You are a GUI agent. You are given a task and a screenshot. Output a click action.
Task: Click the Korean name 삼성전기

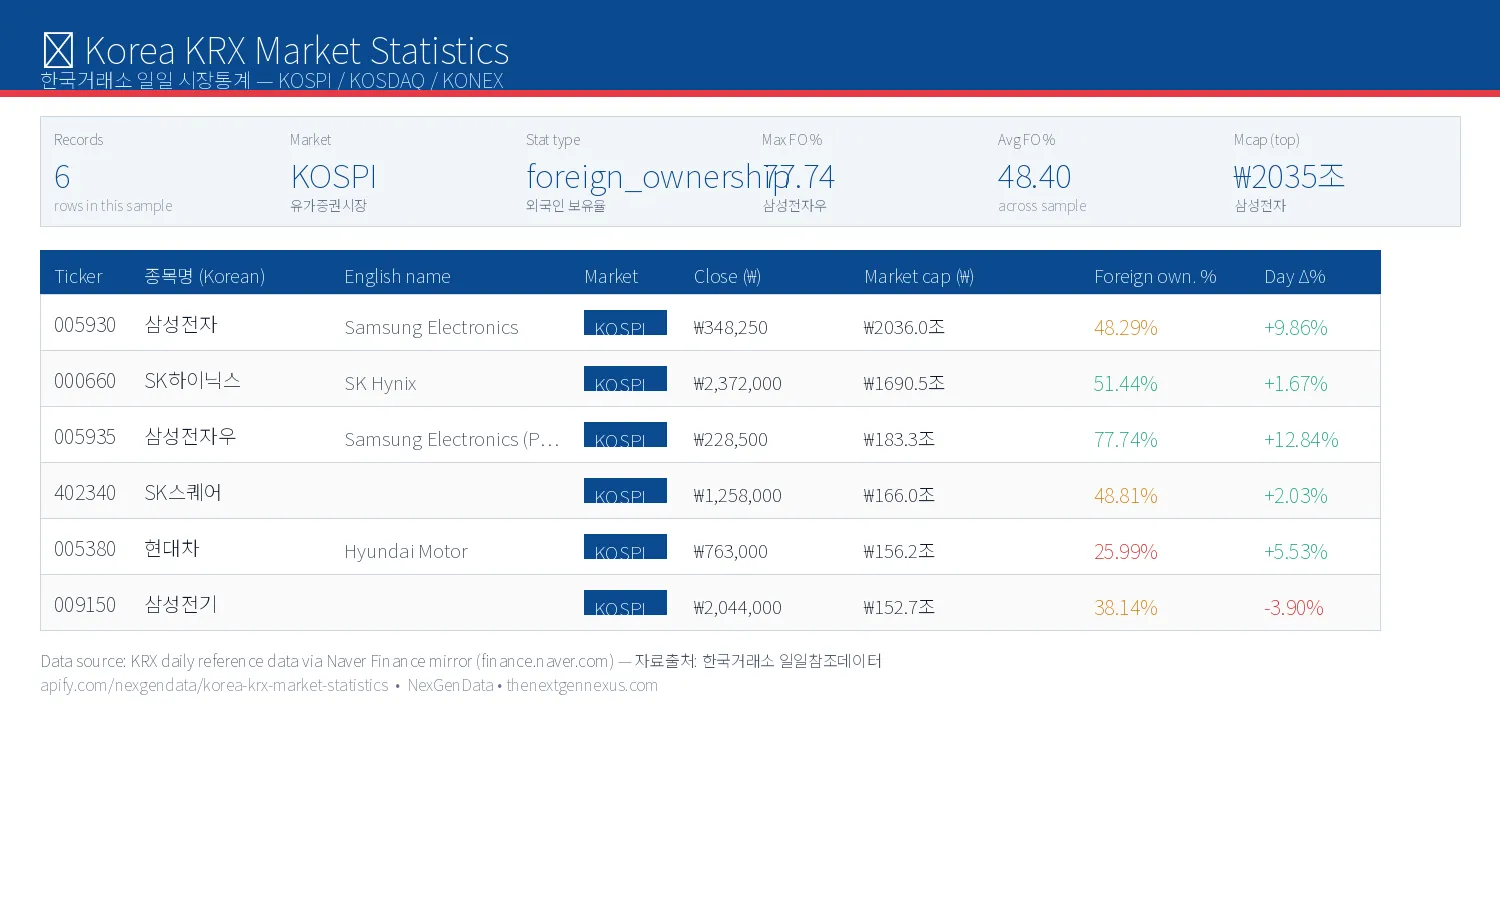(x=181, y=605)
